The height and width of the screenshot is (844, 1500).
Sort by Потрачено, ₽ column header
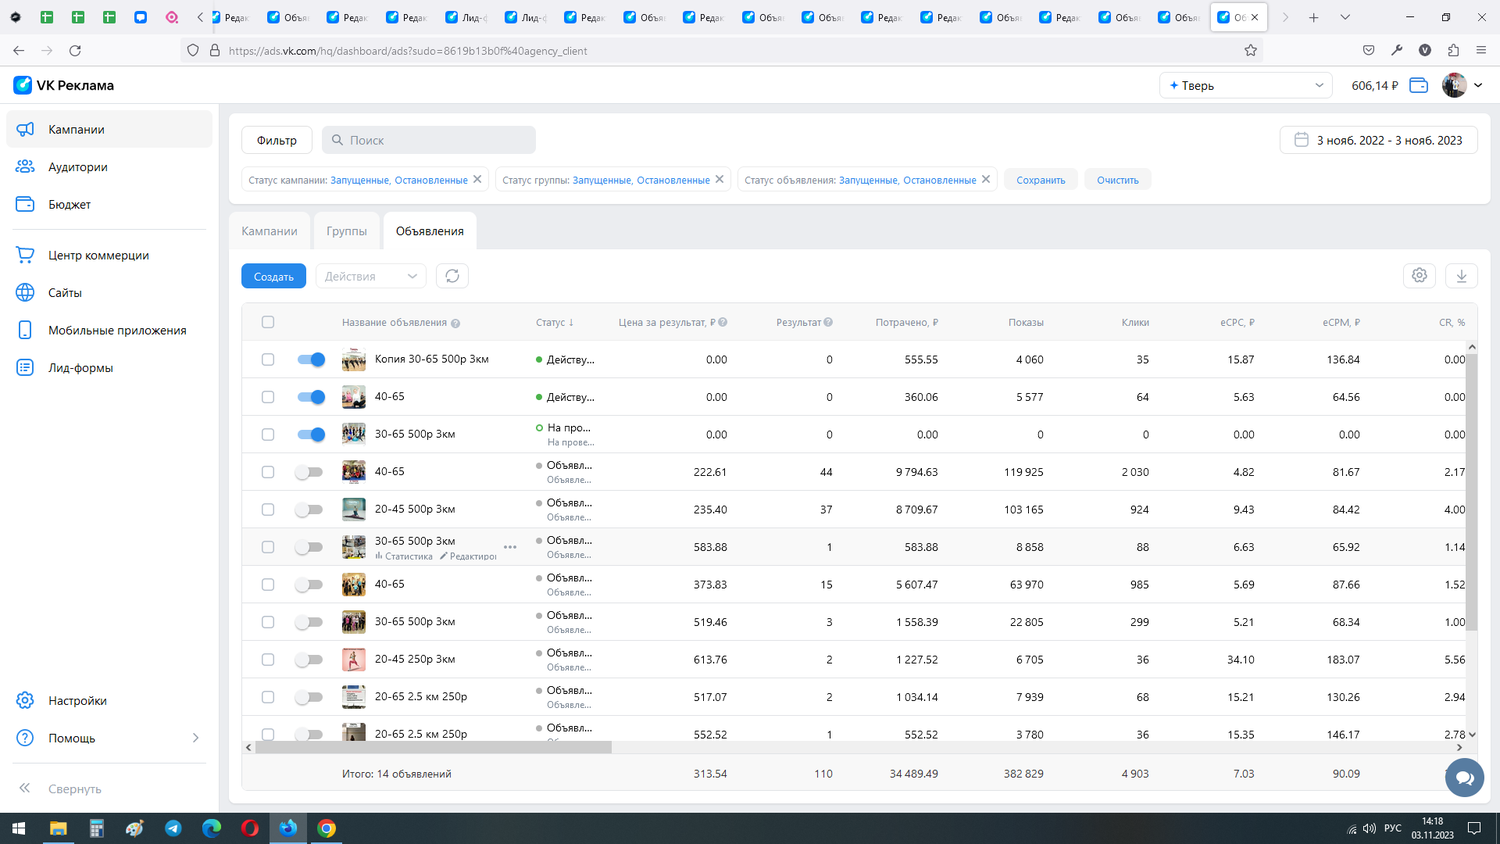(x=906, y=322)
